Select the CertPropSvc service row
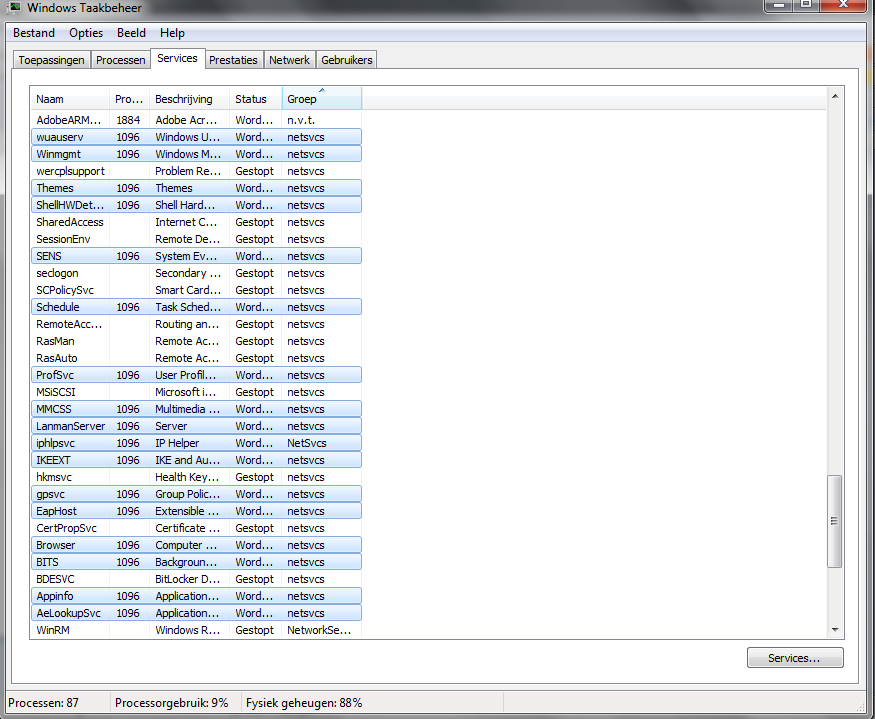The height and width of the screenshot is (719, 875). 196,529
